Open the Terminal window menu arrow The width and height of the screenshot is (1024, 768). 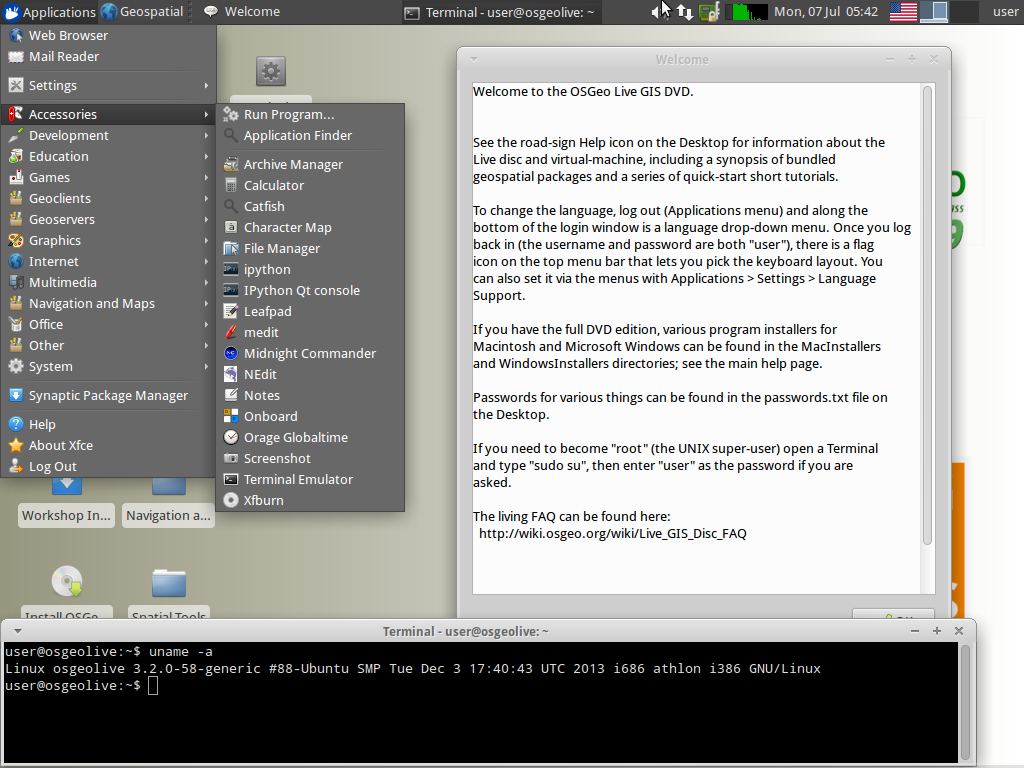[x=18, y=632]
